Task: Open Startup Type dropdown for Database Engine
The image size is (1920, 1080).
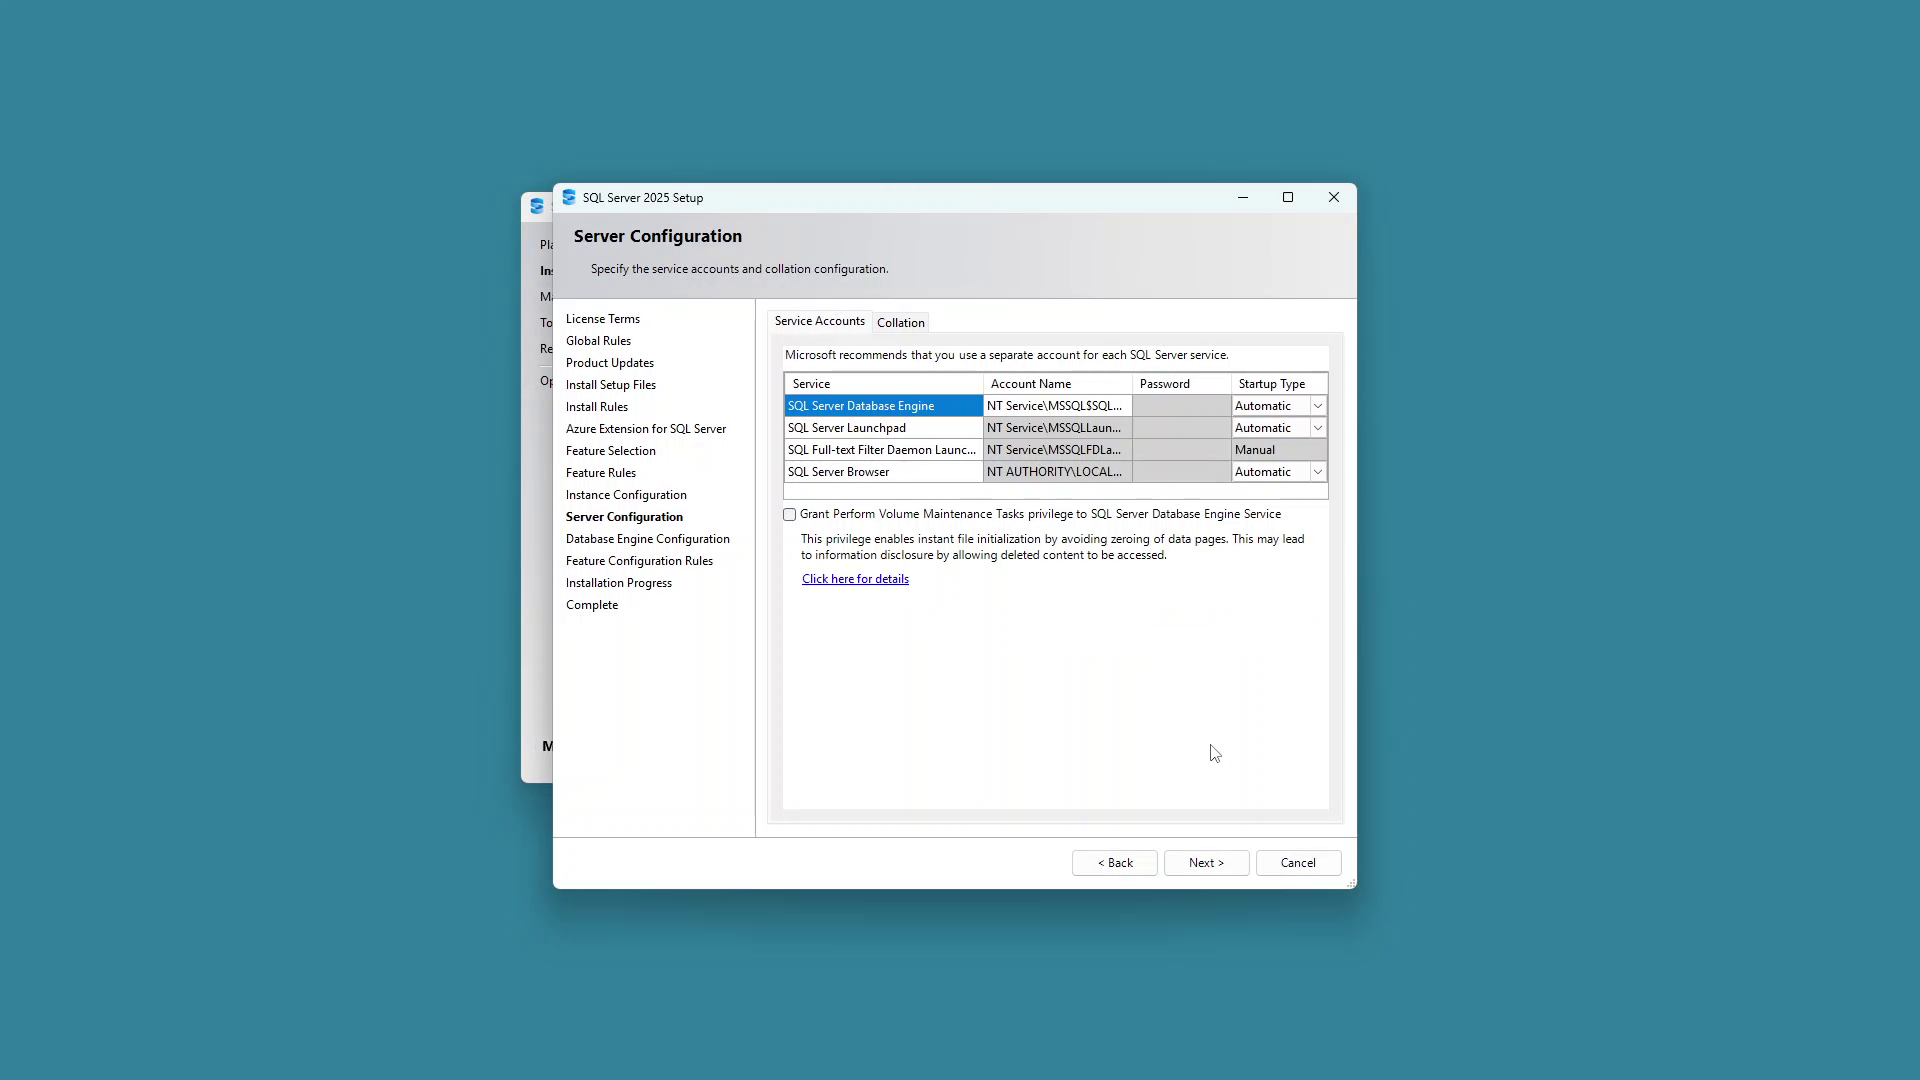Action: (1318, 406)
